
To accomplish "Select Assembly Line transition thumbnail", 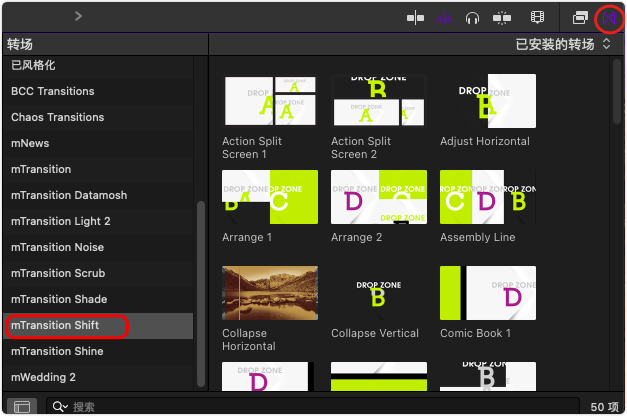I will click(488, 197).
